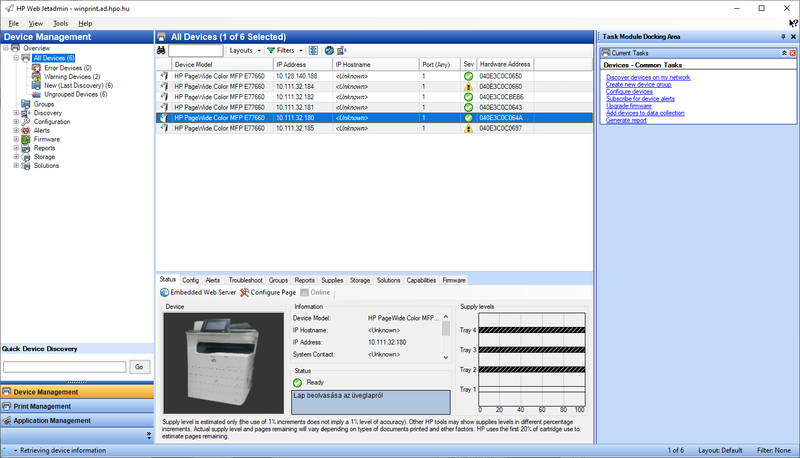Collapse the Current Tasks panel with chevron

coord(784,52)
